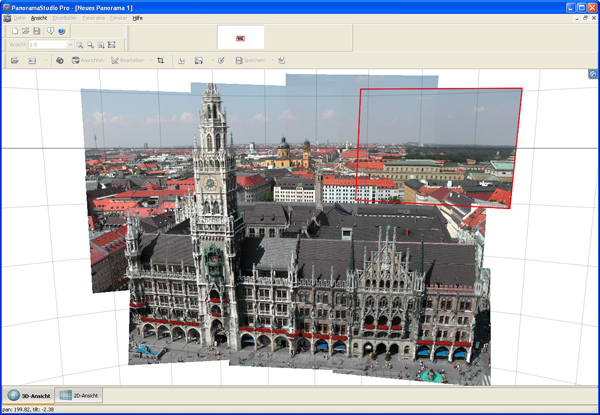The image size is (600, 415).
Task: Click the panorama thumbnail in navigator preview
Action: (x=240, y=38)
